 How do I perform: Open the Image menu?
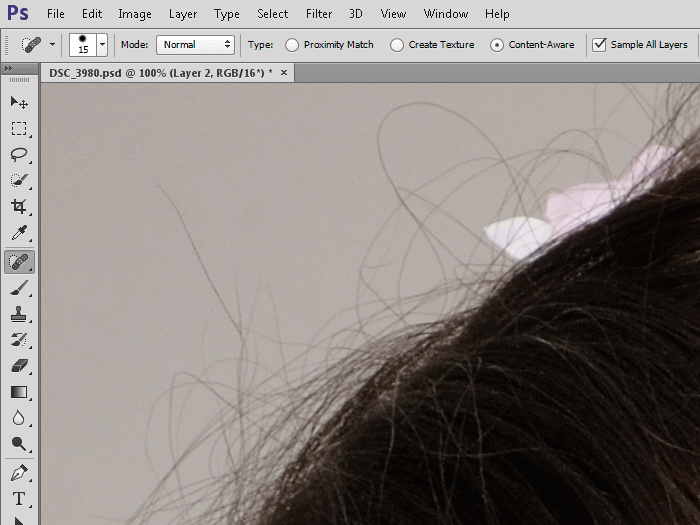pyautogui.click(x=135, y=14)
